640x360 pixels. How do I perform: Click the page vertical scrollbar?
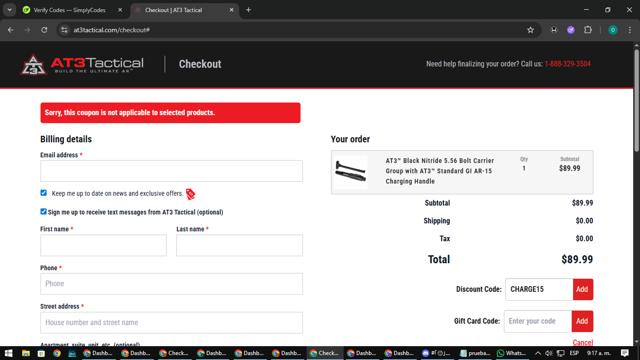tap(636, 100)
